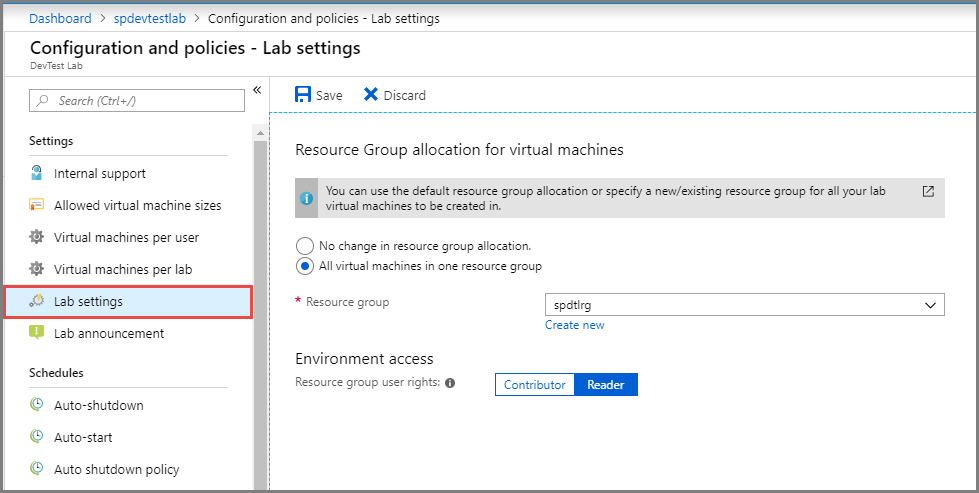Collapse the left navigation menu
Screen dimensions: 979x493
point(257,90)
